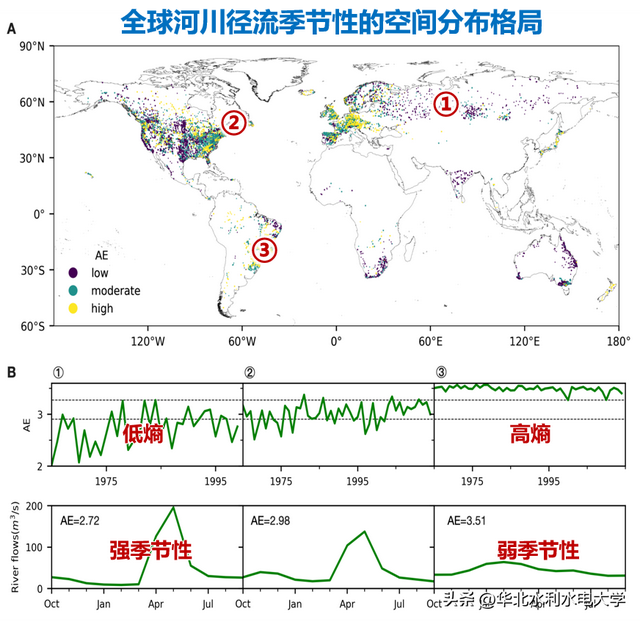Click the yellow 'high' legend dot
The image size is (640, 622).
click(x=73, y=308)
